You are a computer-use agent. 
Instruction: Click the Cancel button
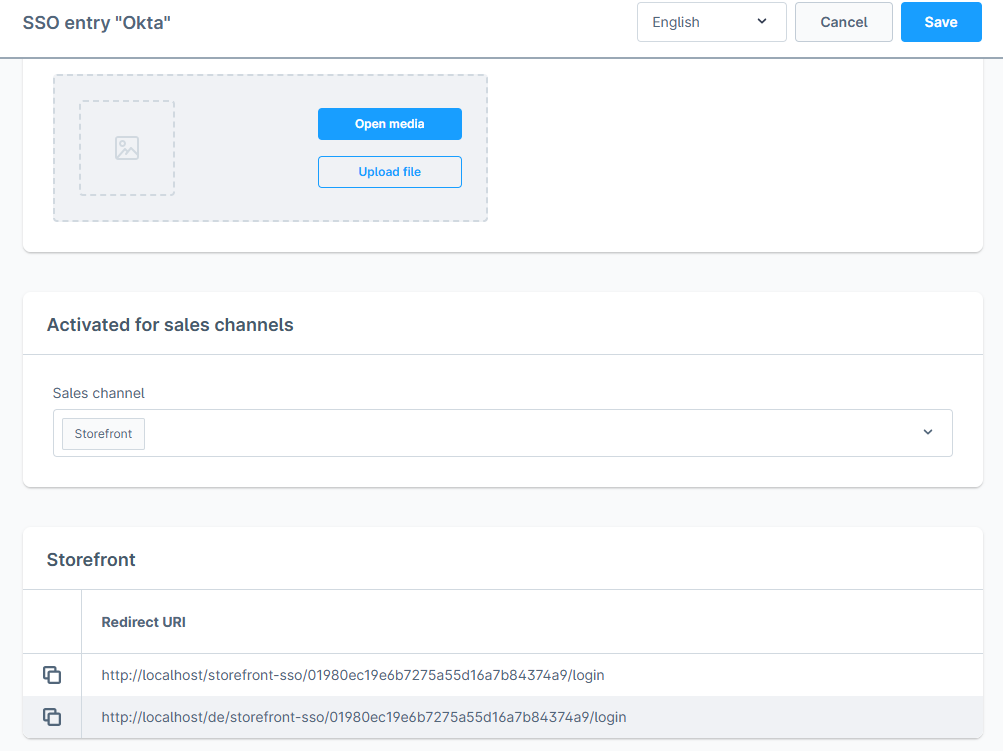click(843, 22)
